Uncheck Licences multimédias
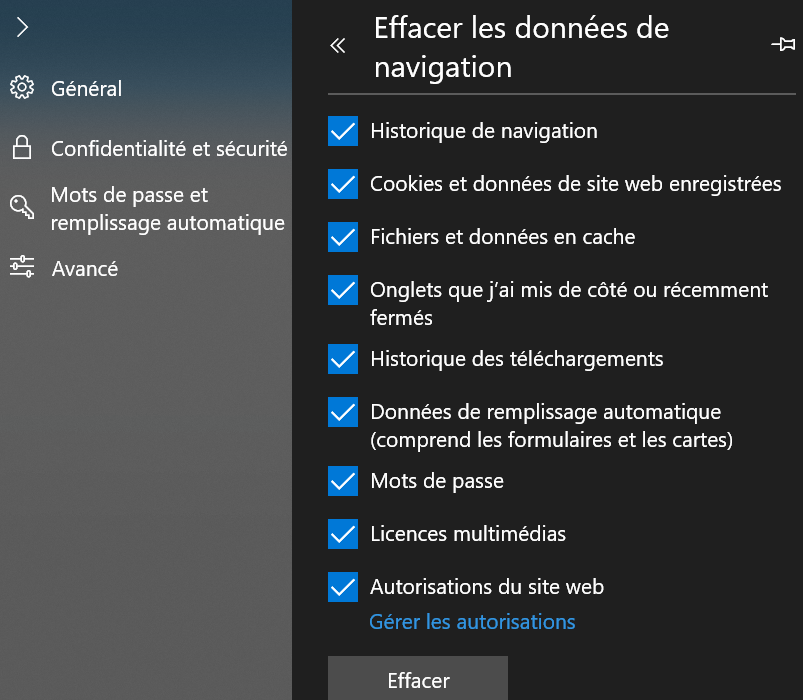The height and width of the screenshot is (700, 803). [343, 534]
